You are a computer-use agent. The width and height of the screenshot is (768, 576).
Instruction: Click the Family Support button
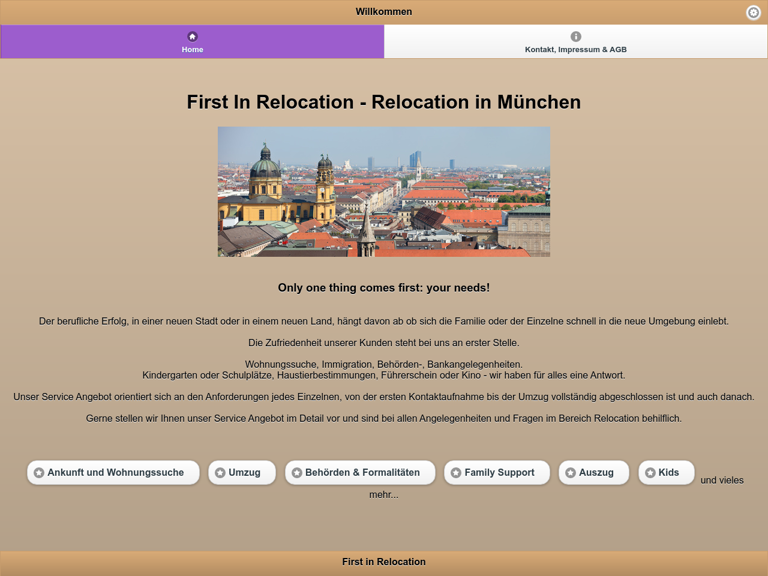(497, 473)
